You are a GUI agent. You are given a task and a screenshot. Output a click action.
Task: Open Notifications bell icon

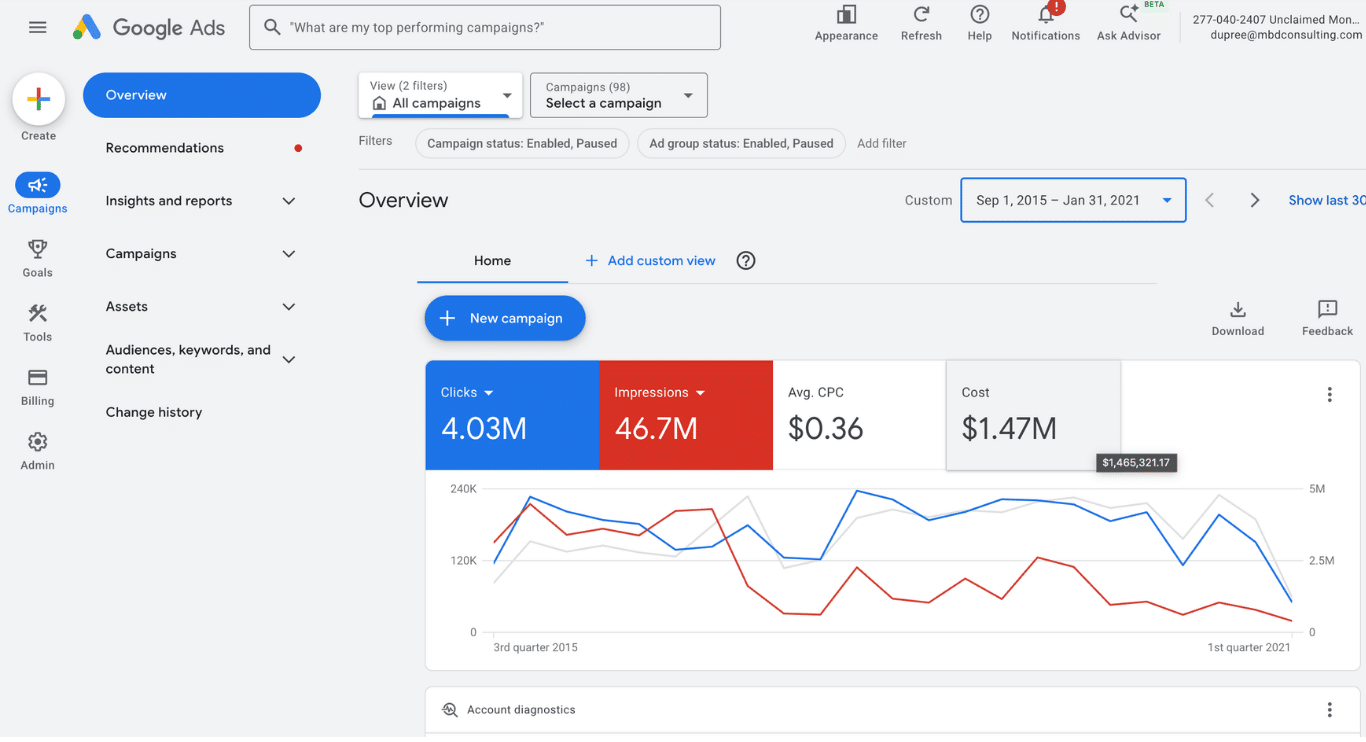tap(1046, 15)
